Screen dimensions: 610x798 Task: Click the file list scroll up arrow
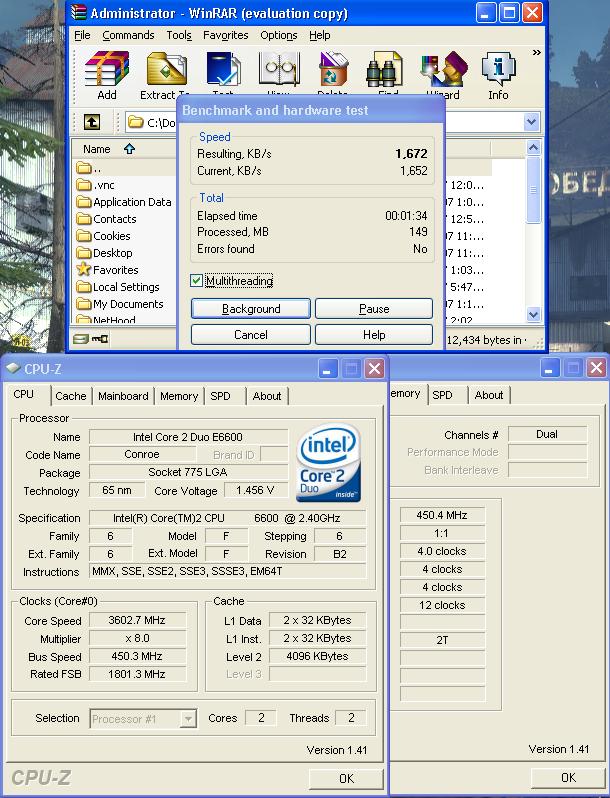533,148
